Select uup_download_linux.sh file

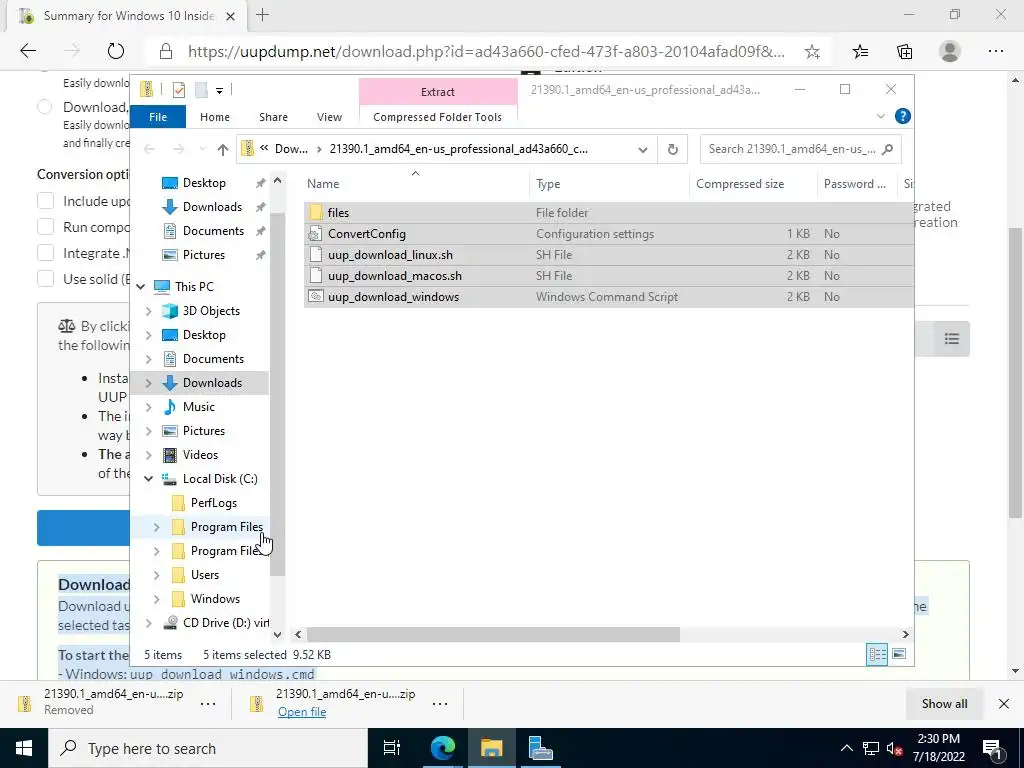coord(390,255)
